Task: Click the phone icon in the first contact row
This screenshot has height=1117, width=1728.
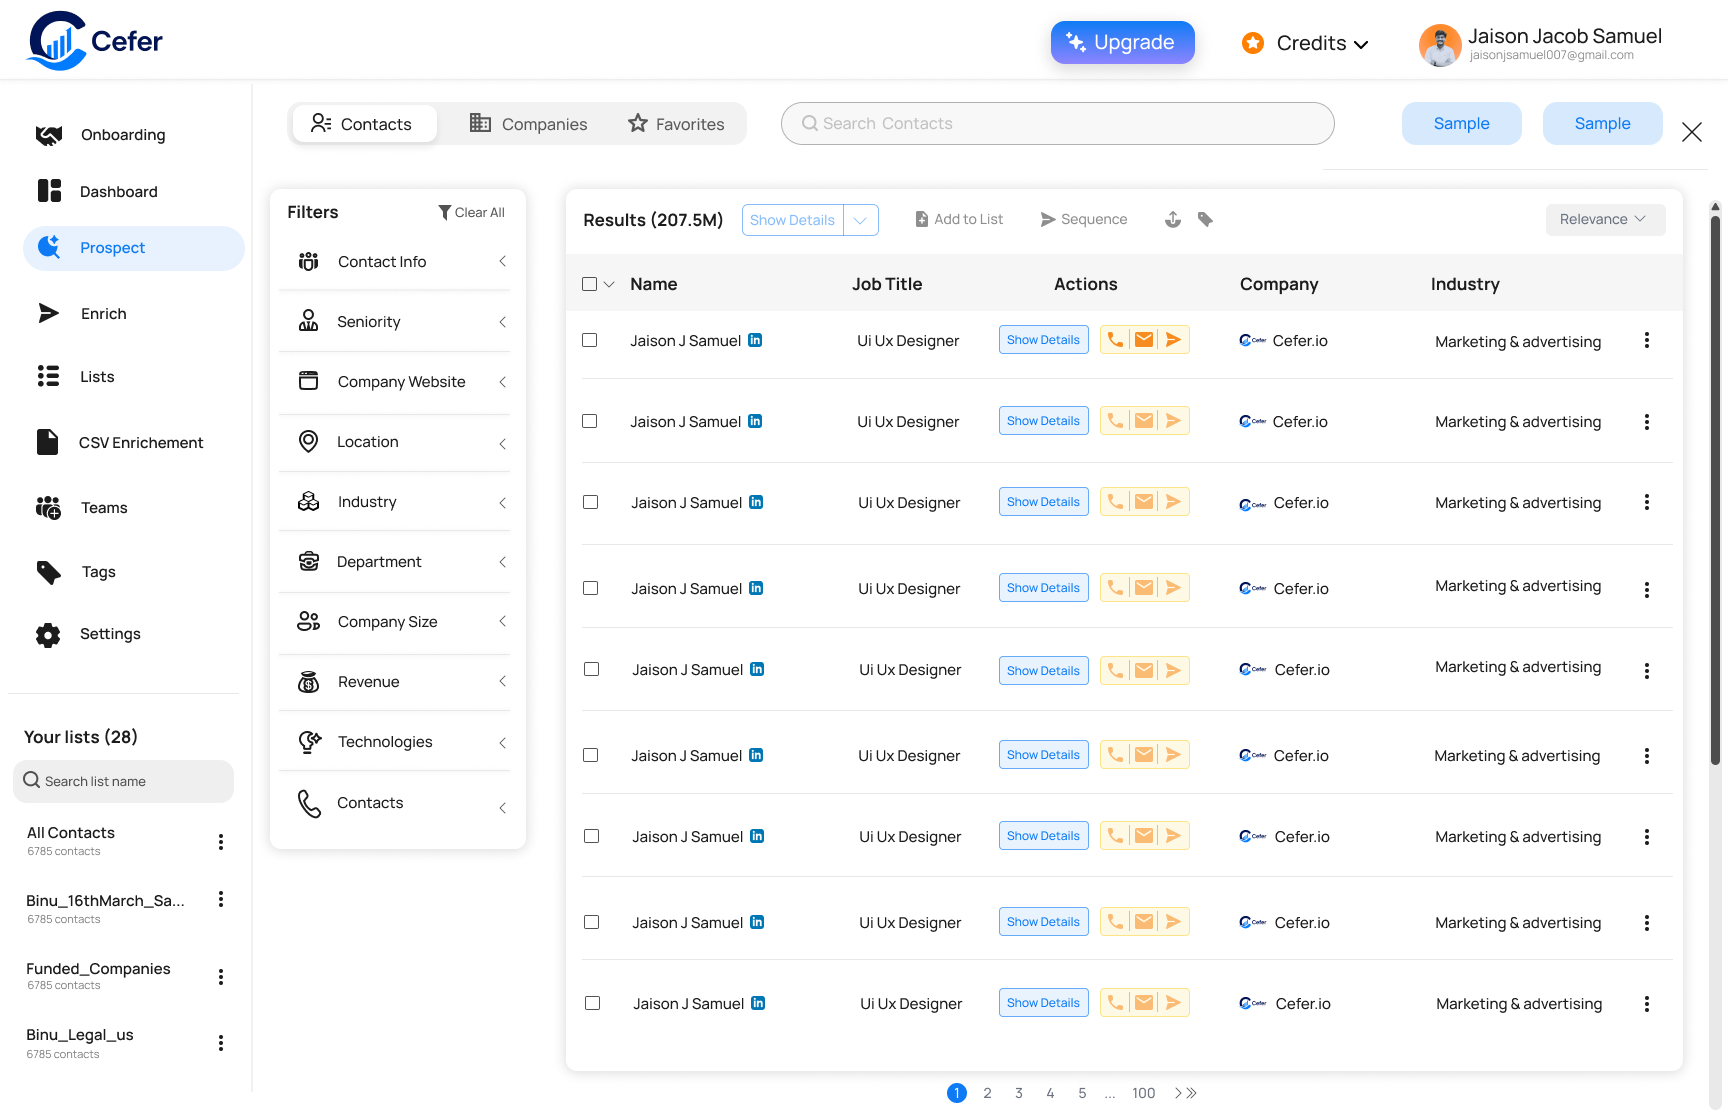Action: pos(1115,340)
